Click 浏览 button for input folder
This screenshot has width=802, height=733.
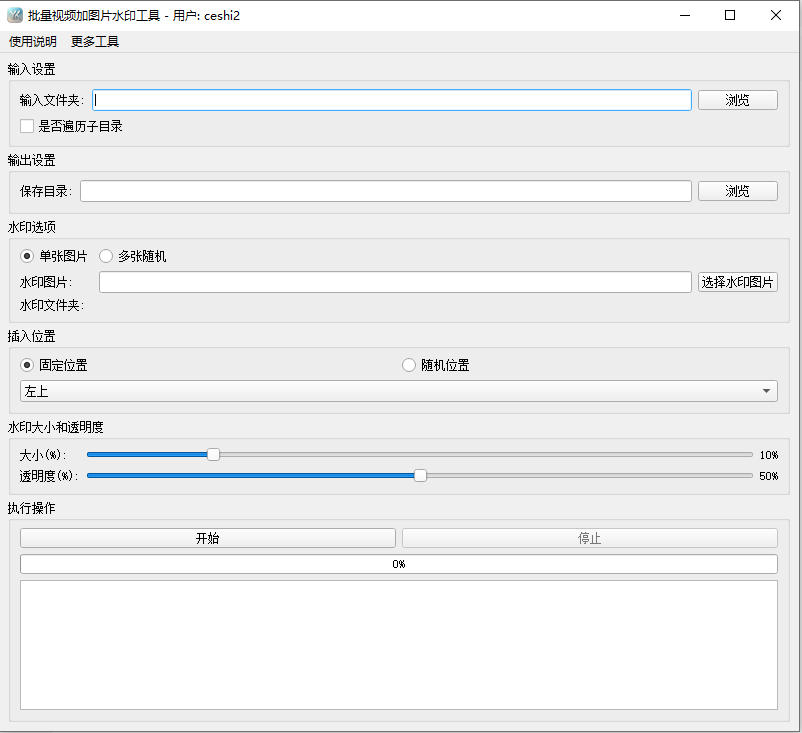(737, 100)
